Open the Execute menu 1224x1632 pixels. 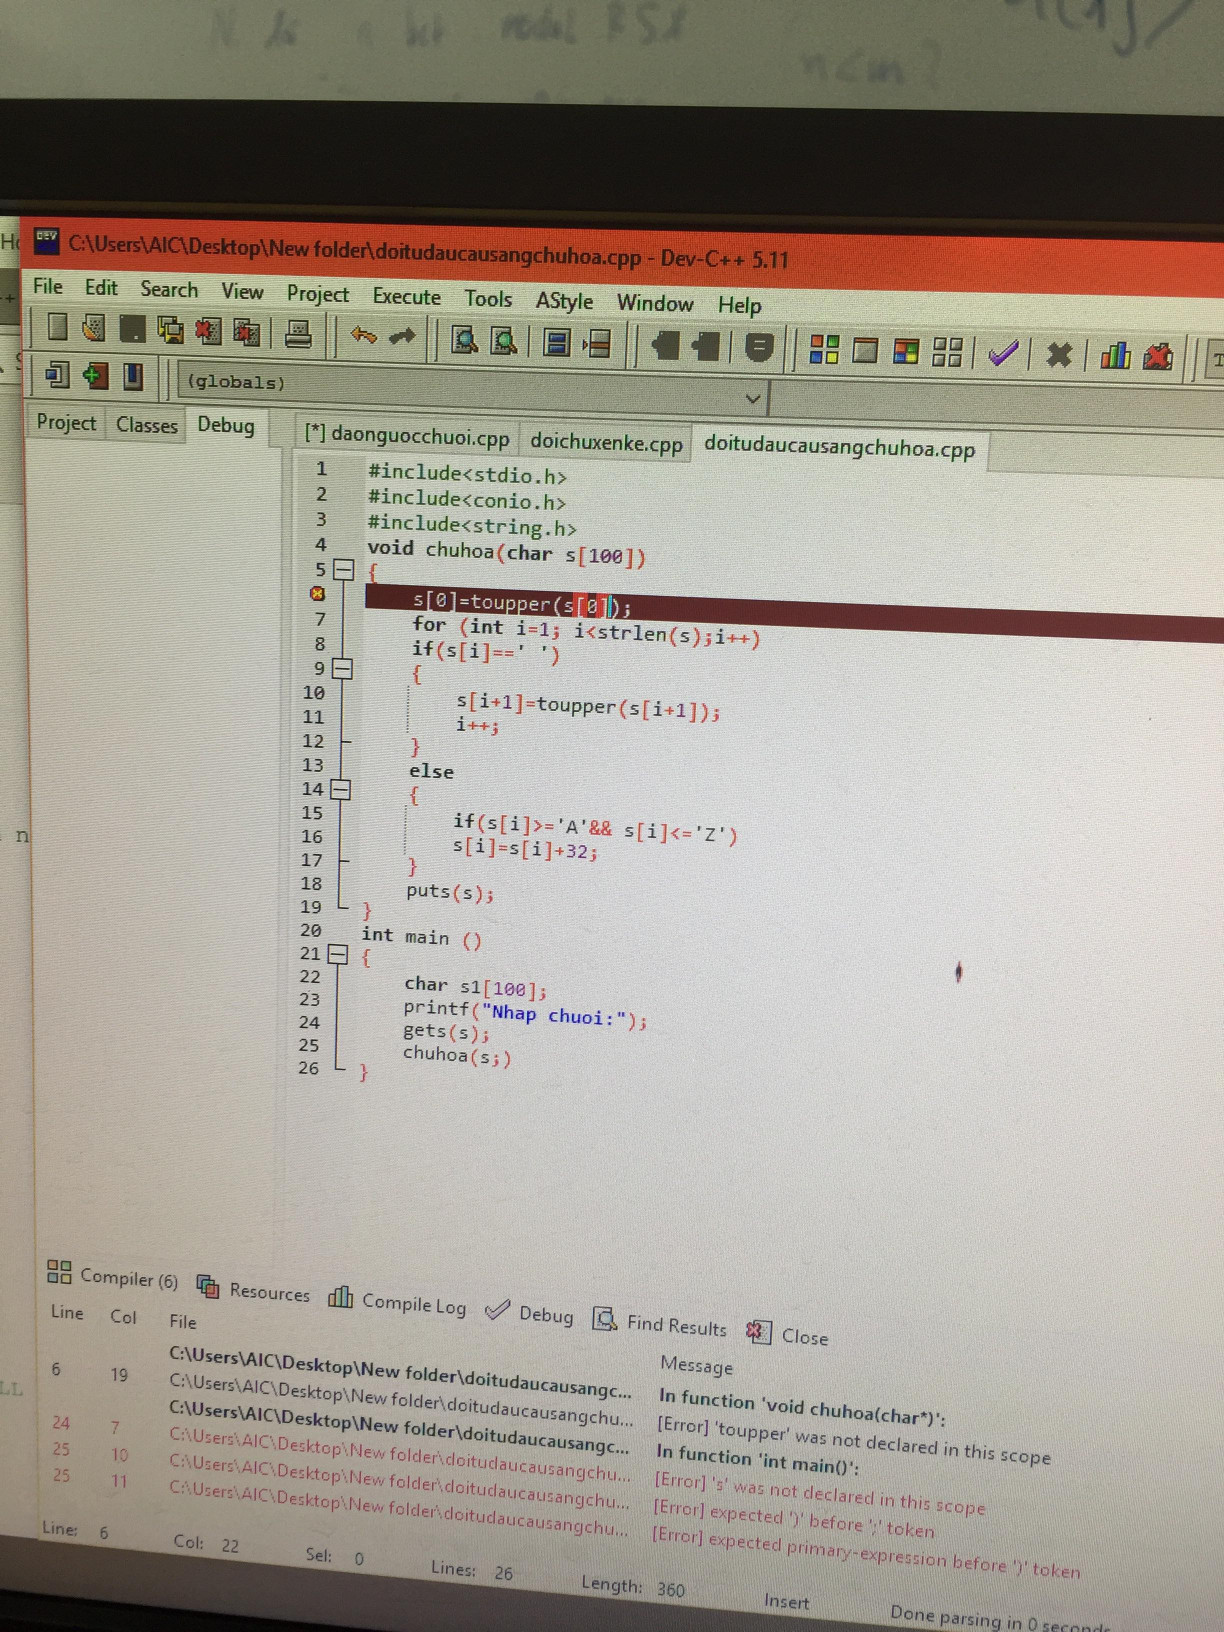pyautogui.click(x=406, y=297)
